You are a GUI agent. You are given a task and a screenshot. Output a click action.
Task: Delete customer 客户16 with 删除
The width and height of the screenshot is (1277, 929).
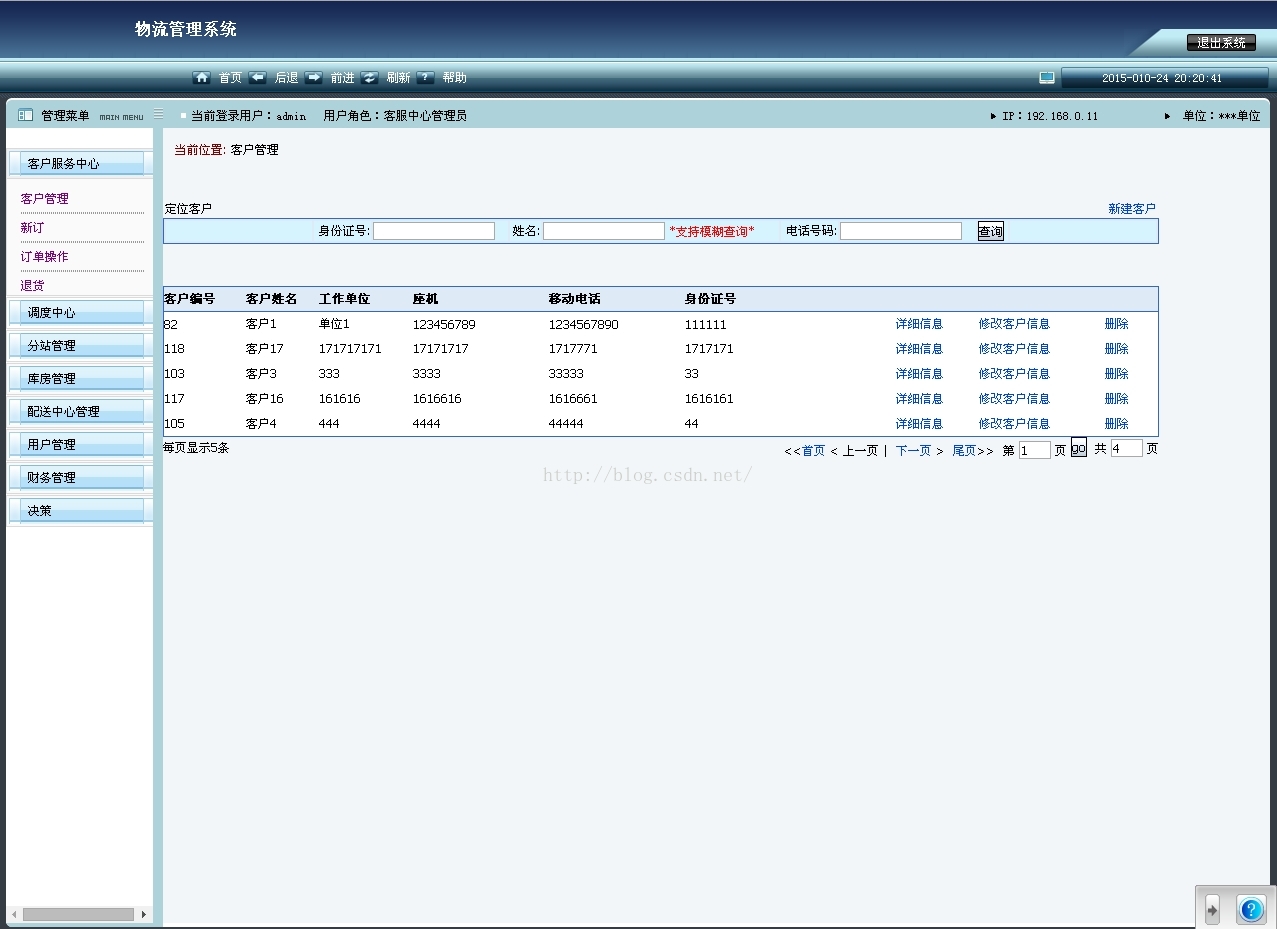1117,399
